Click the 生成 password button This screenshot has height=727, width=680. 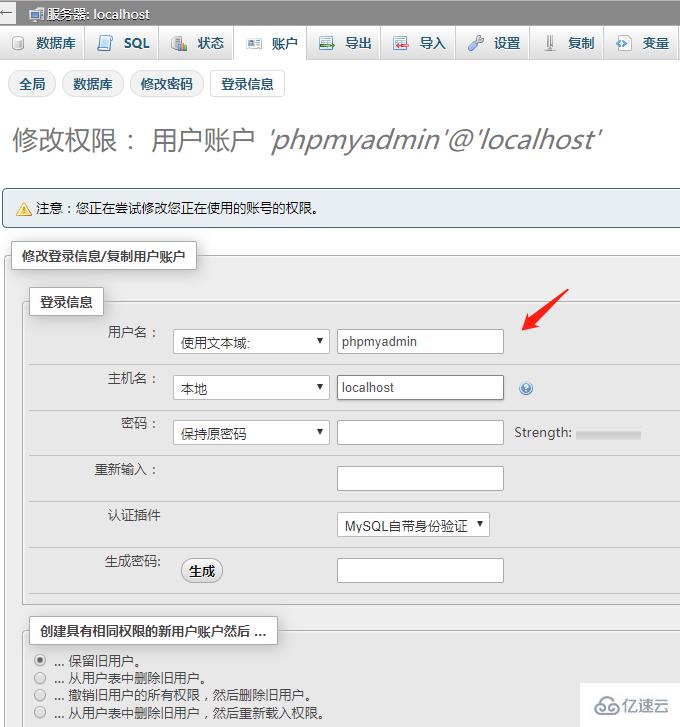202,571
